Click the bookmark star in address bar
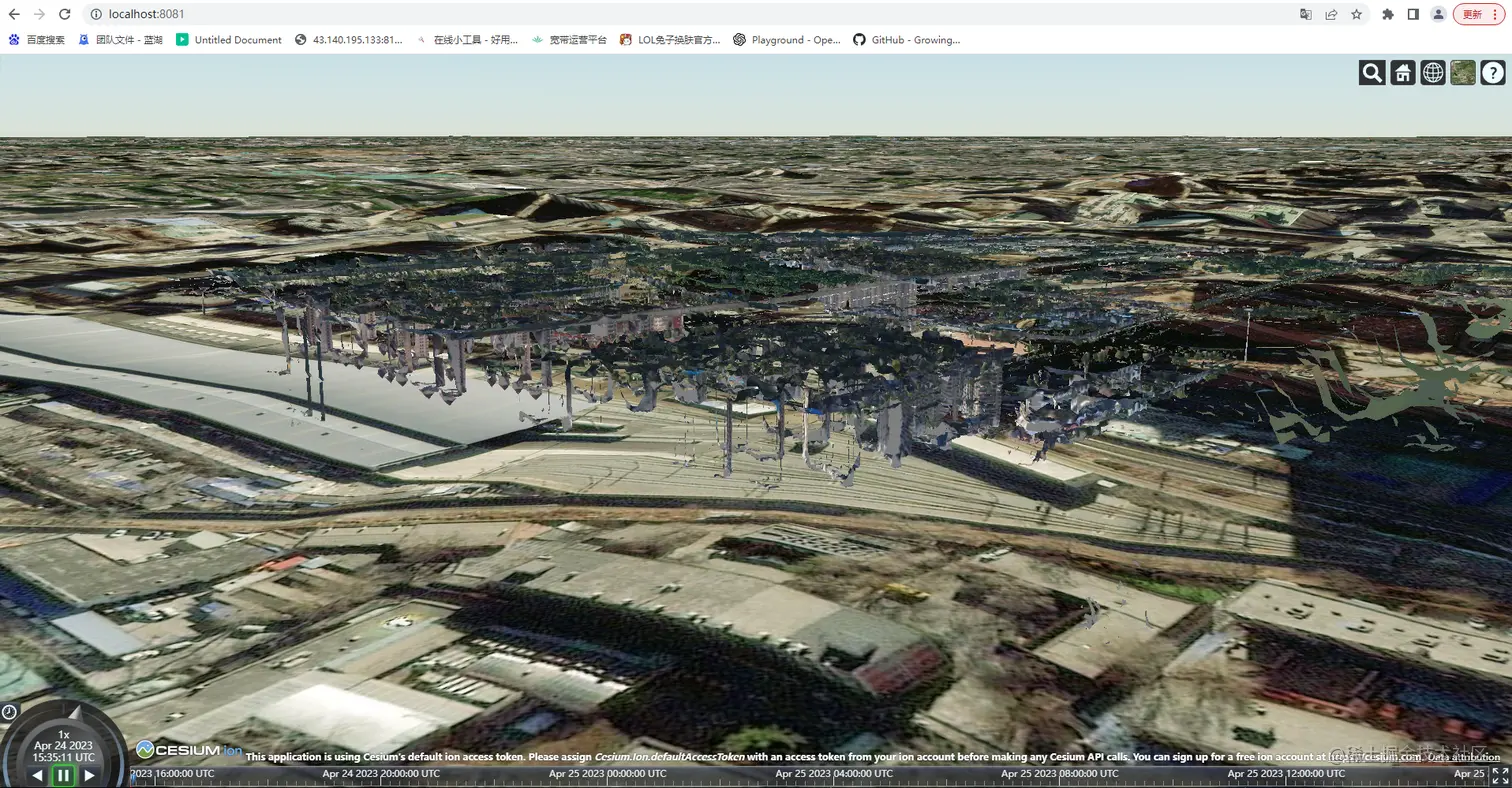 tap(1356, 15)
